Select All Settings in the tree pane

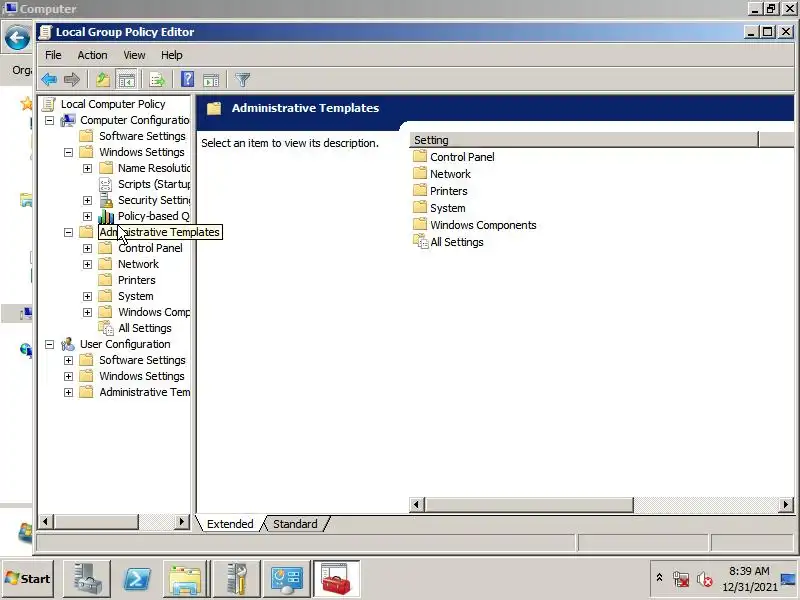(144, 328)
